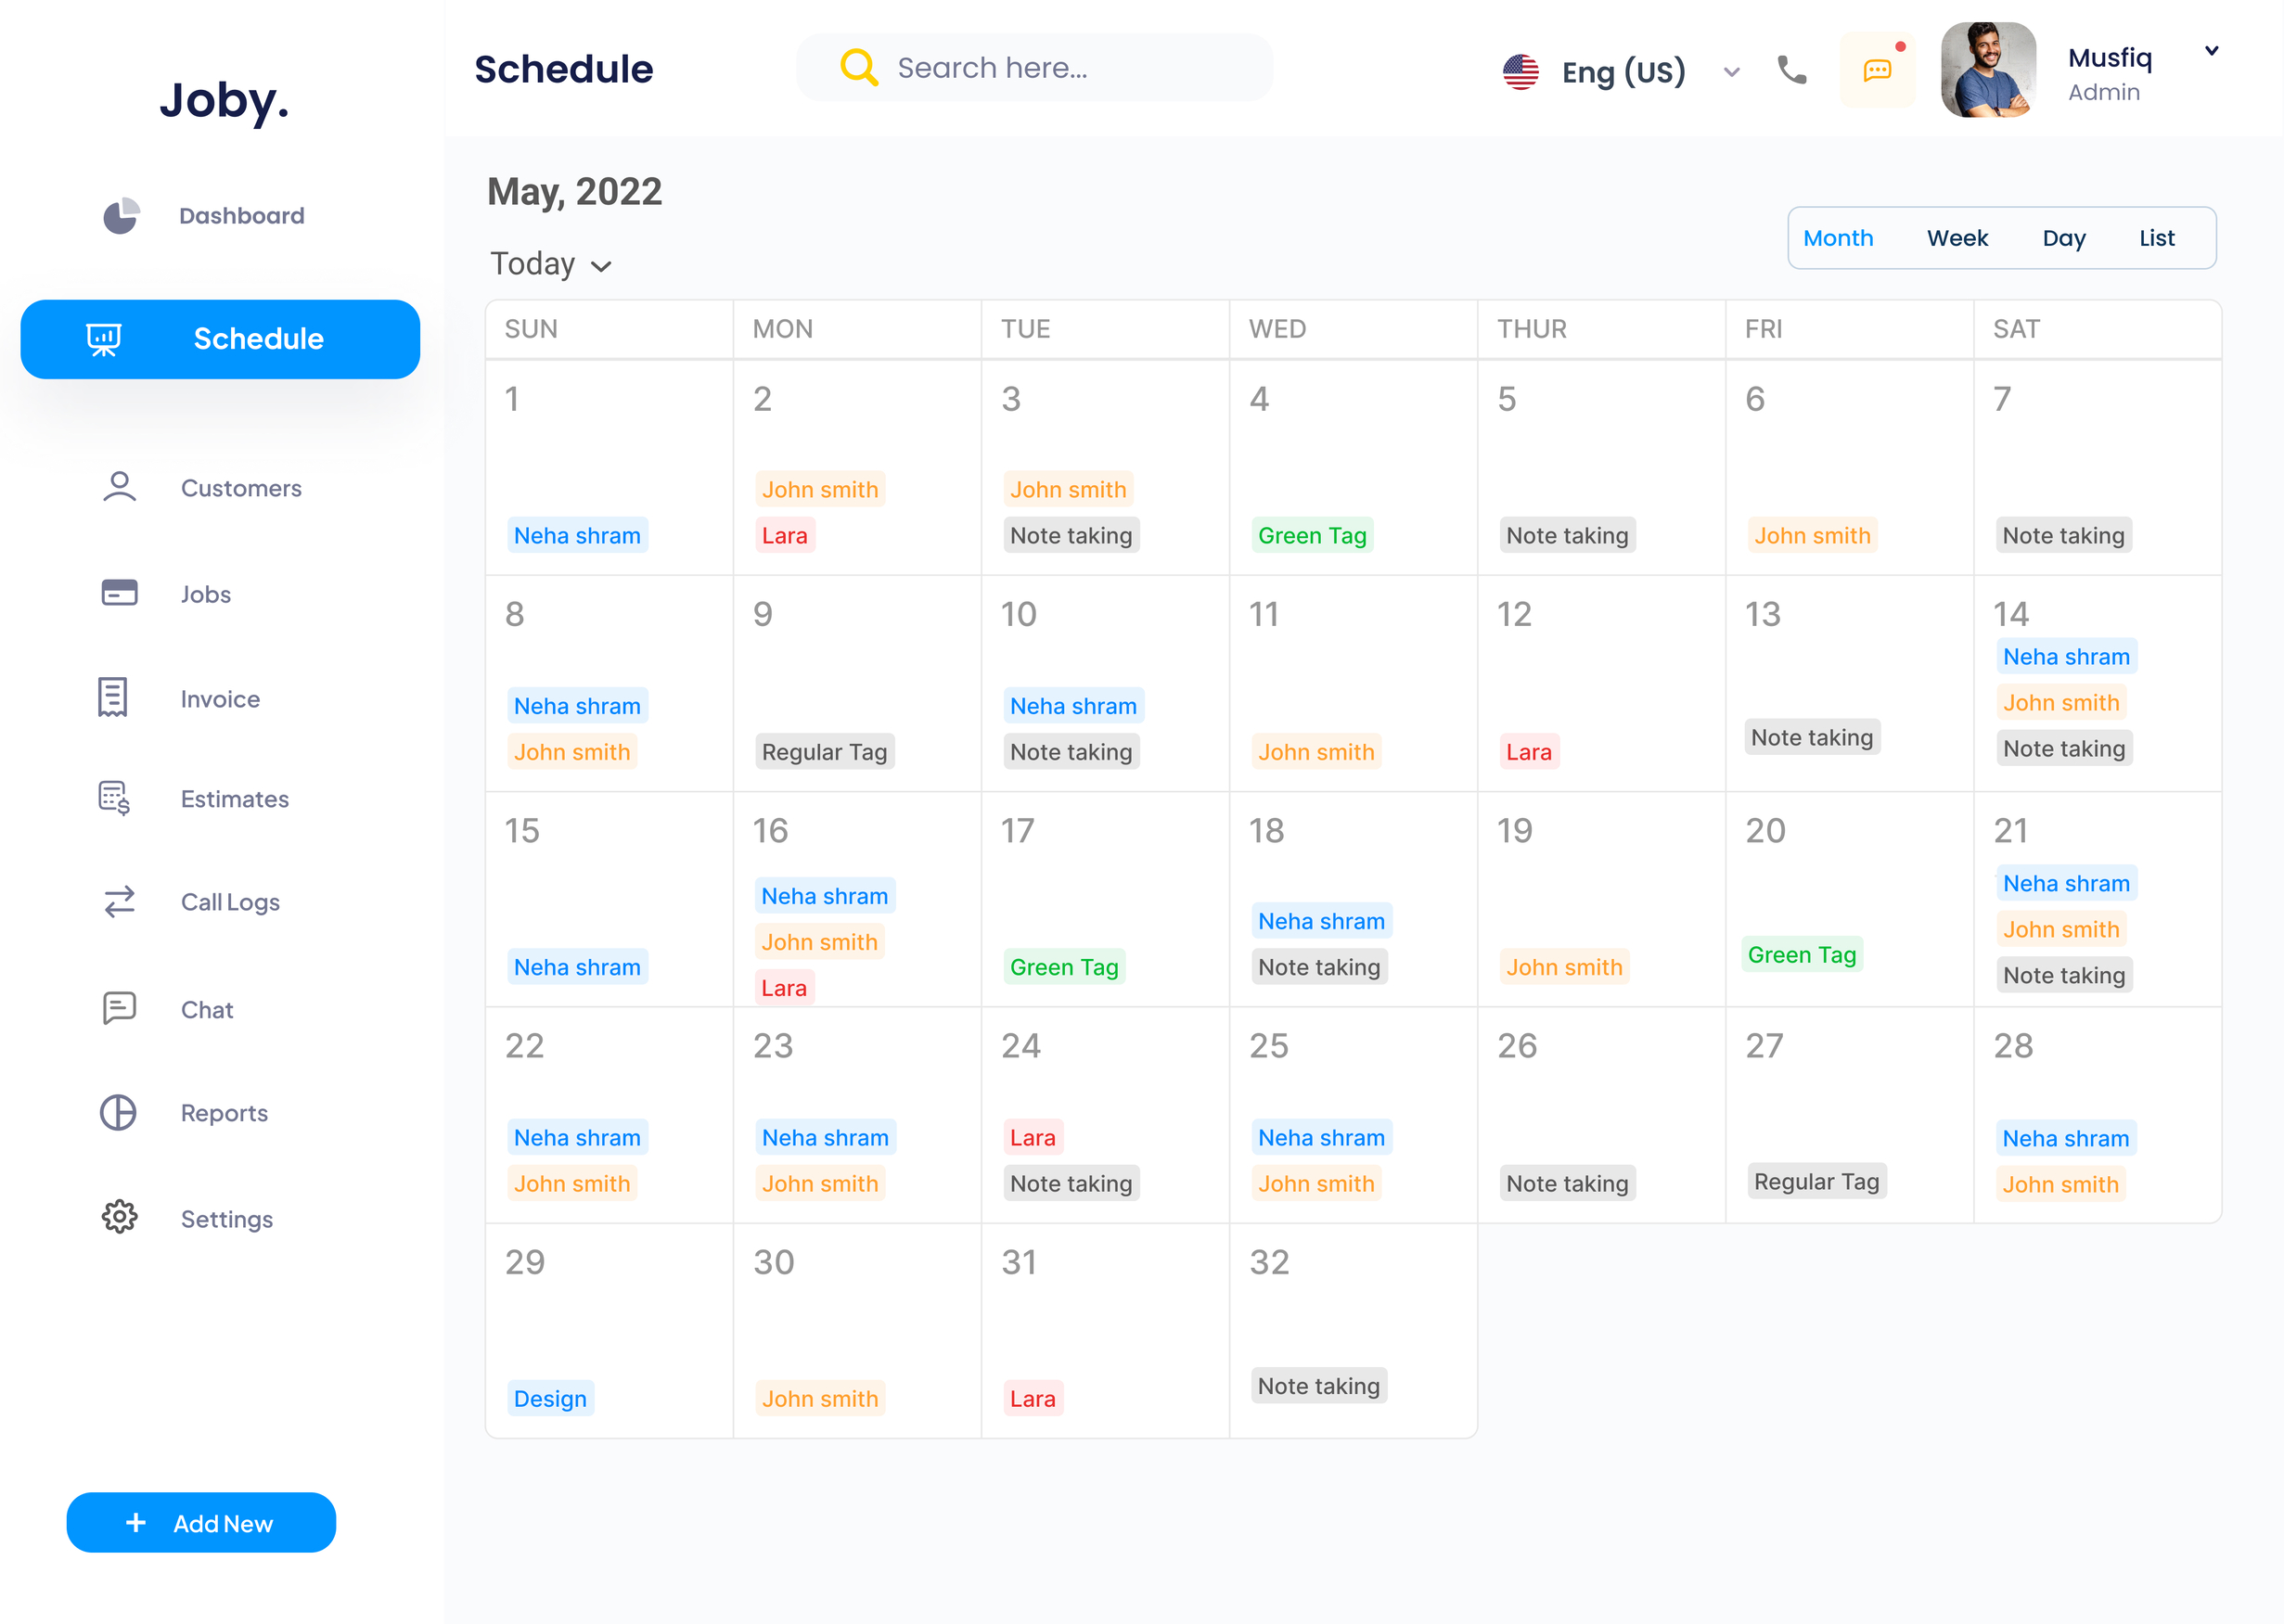Expand admin user profile menu
The height and width of the screenshot is (1624, 2284).
[2212, 49]
